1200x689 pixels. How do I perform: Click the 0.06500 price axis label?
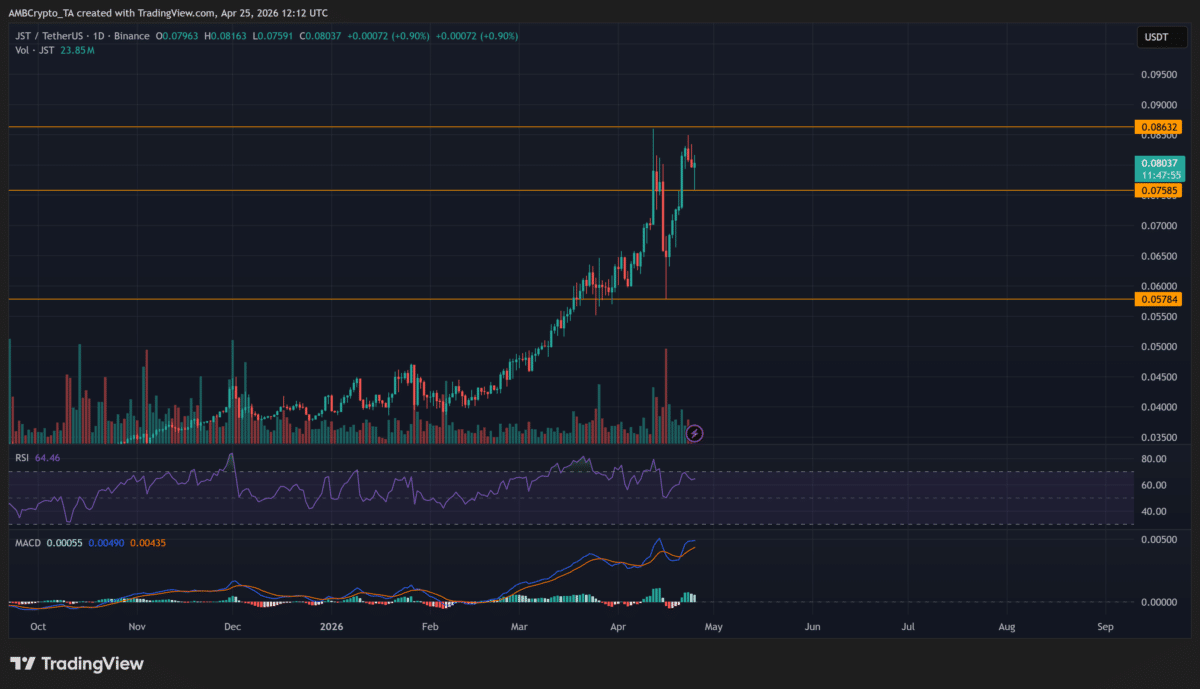[x=1157, y=256]
